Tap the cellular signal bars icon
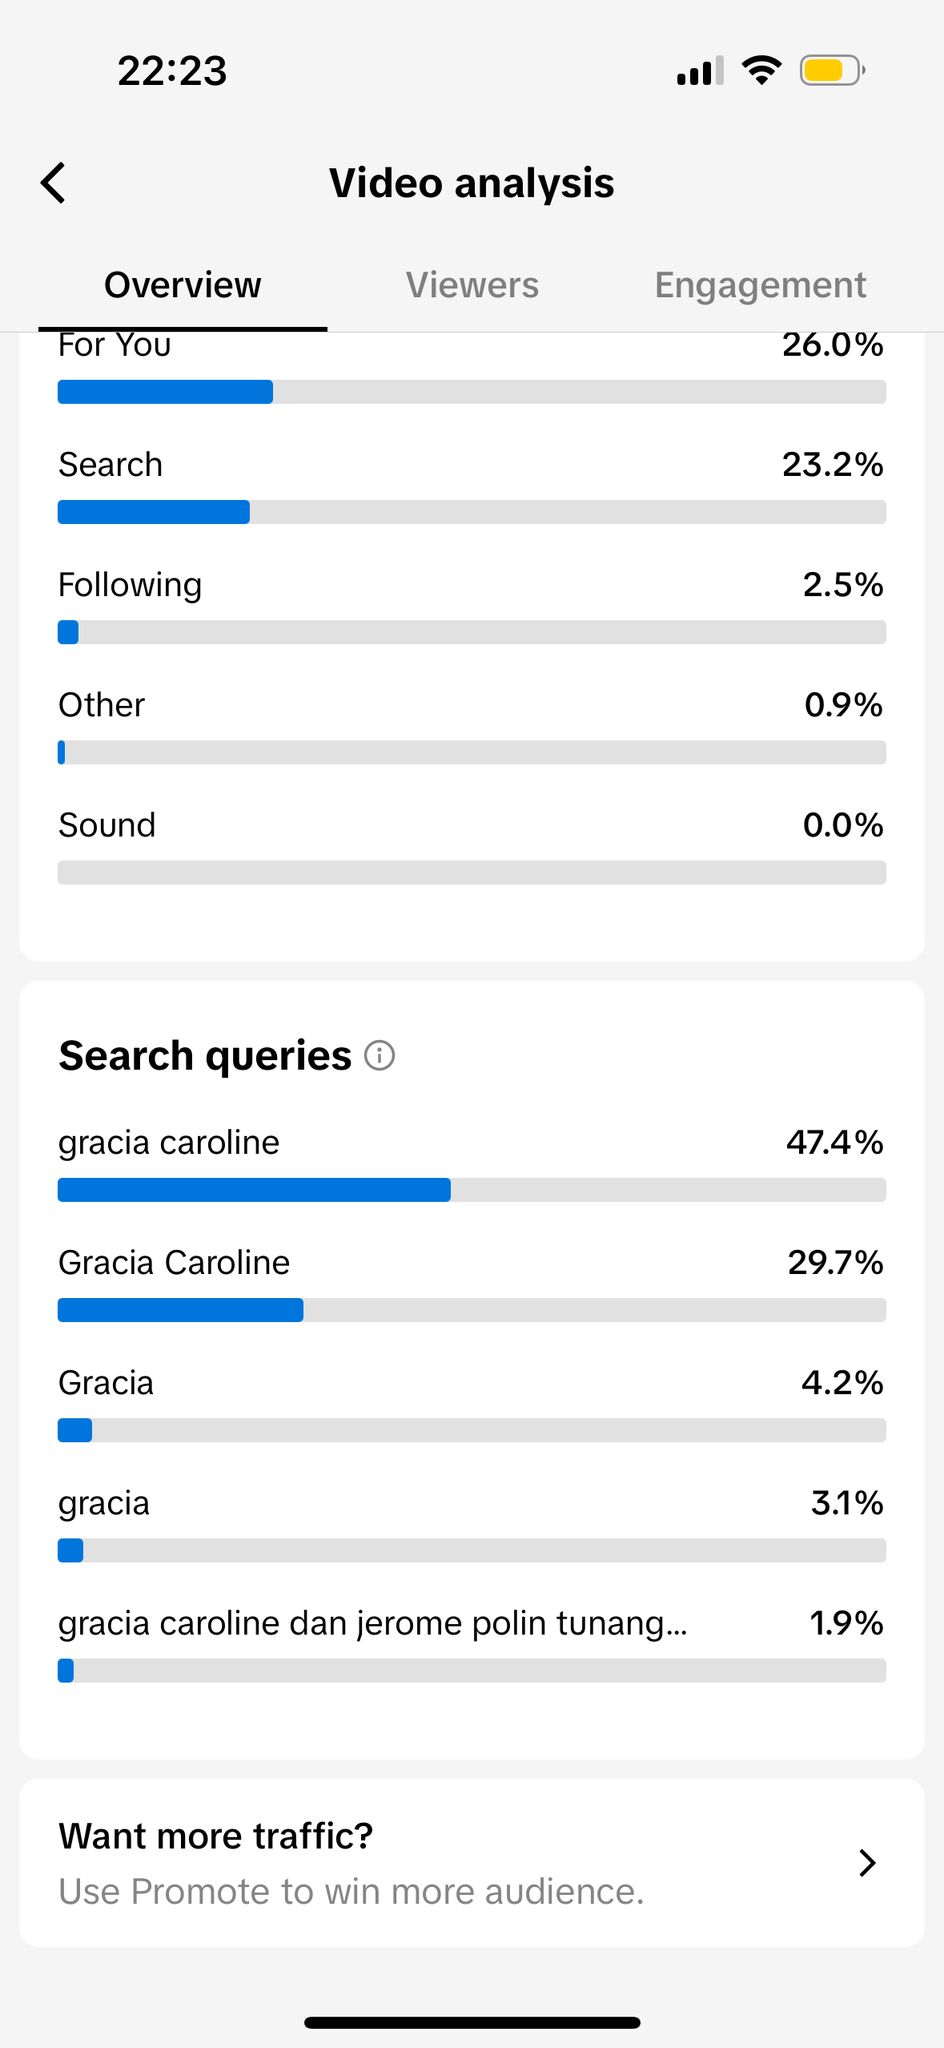 click(x=700, y=72)
